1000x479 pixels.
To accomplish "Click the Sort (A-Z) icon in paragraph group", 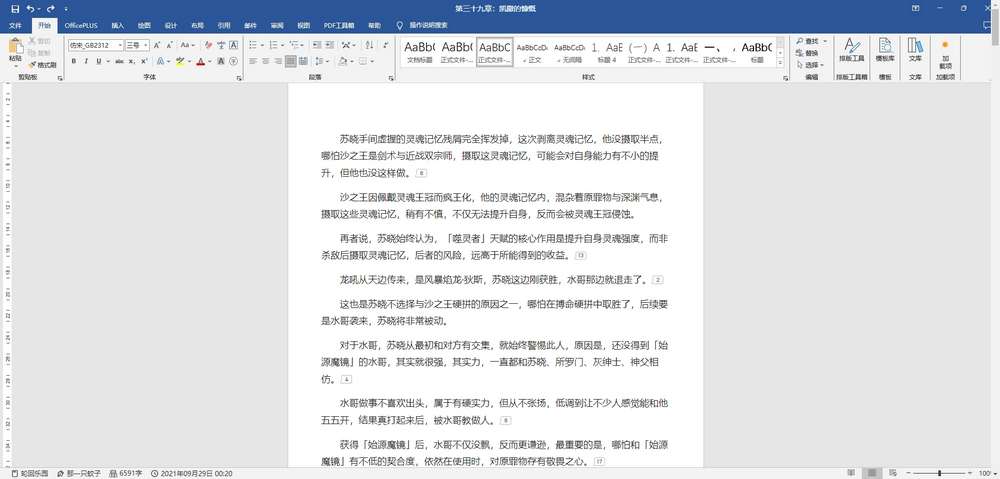I will pos(371,45).
